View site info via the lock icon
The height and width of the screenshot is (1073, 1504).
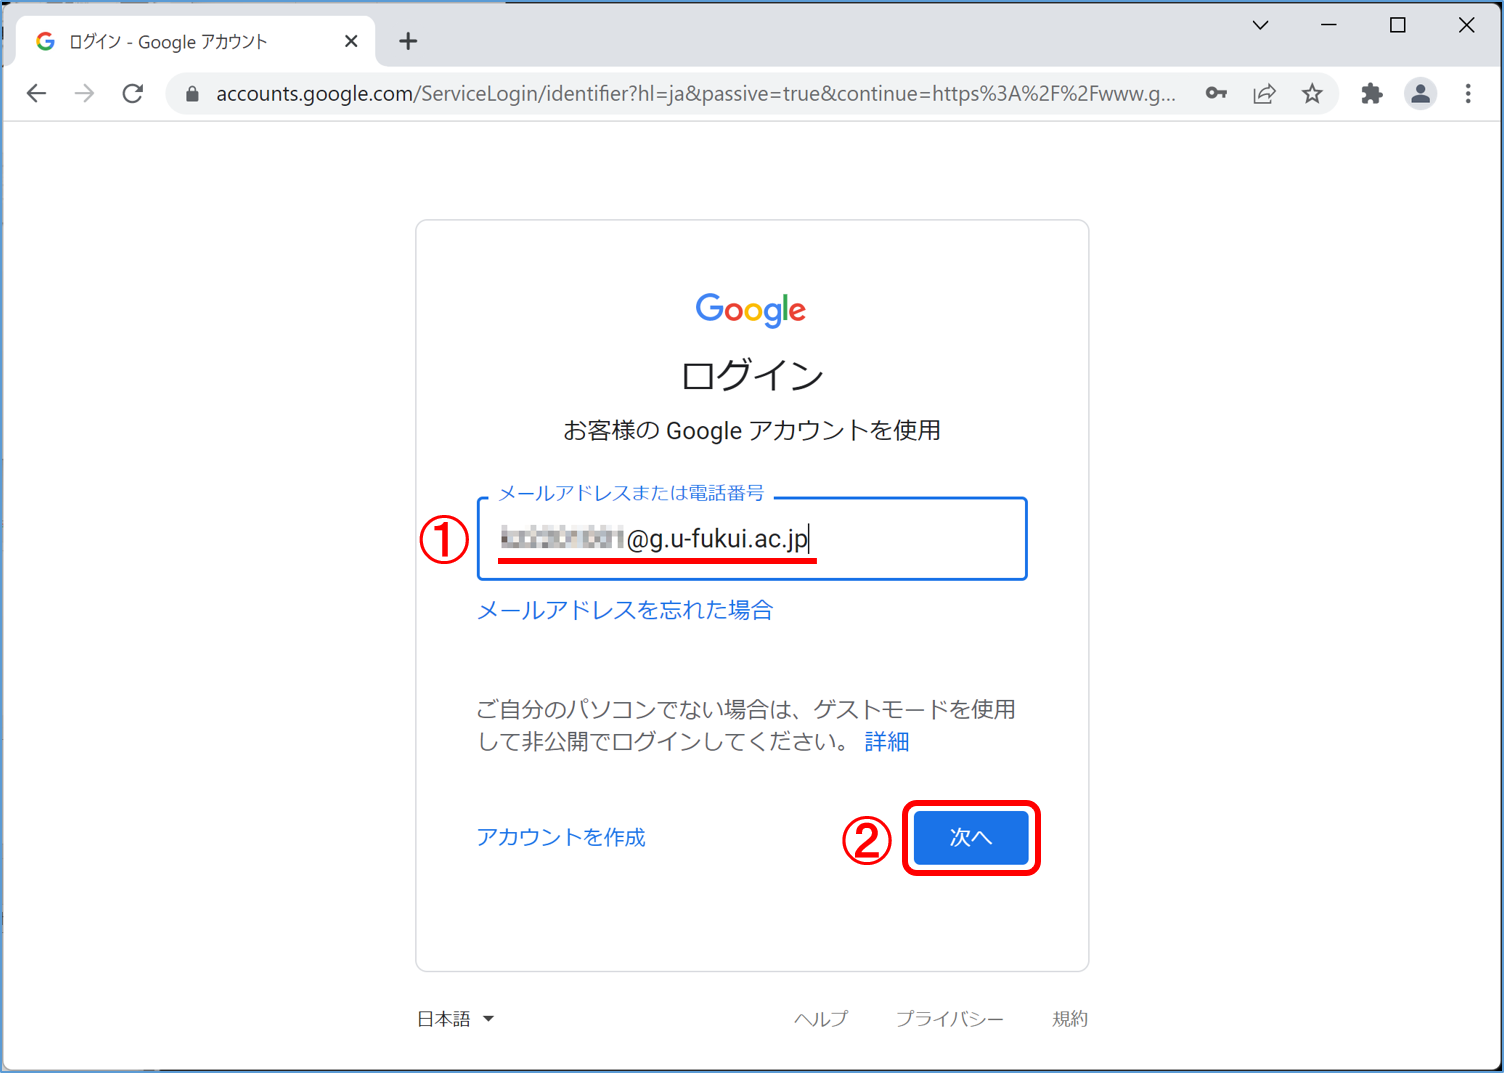[192, 94]
